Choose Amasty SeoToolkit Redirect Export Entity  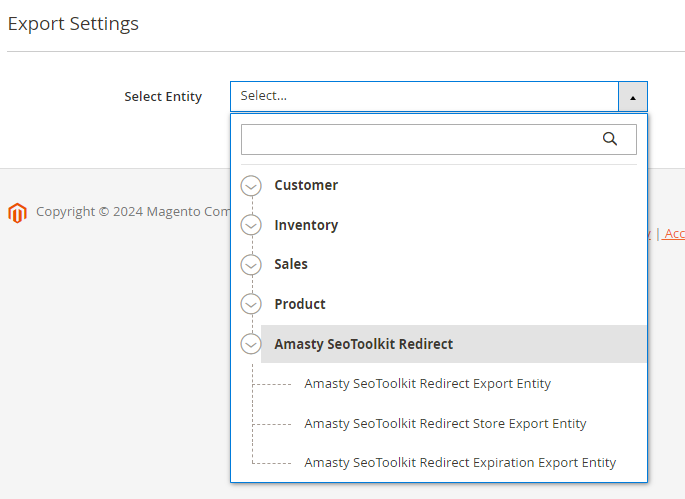(x=427, y=384)
